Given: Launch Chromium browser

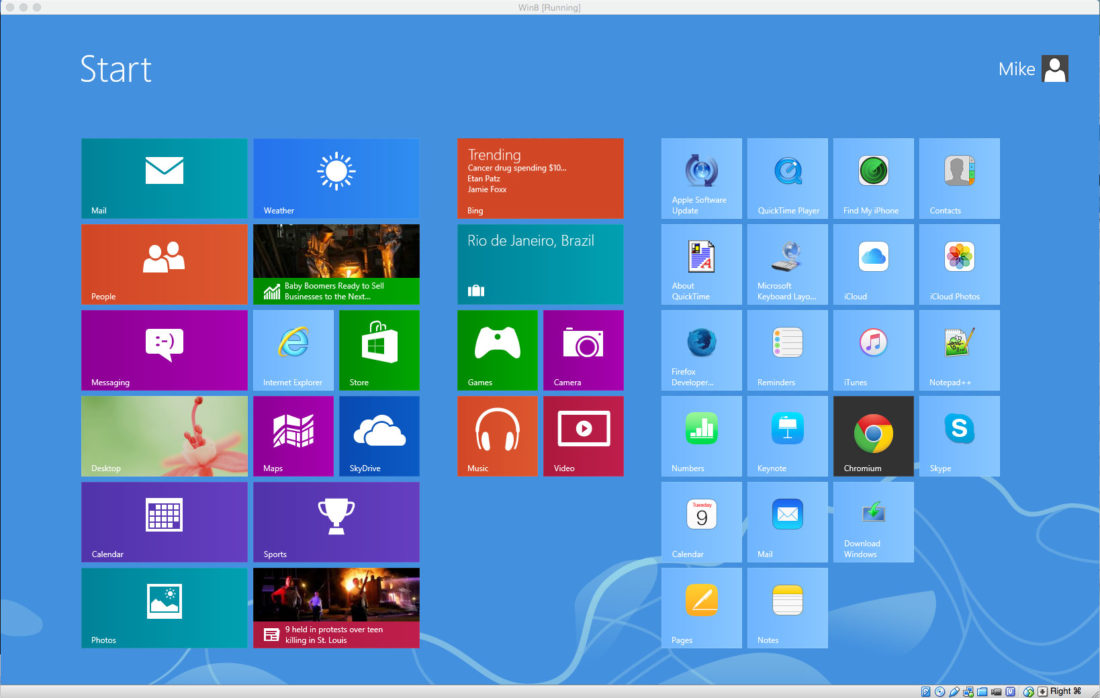Looking at the screenshot, I should (x=873, y=436).
